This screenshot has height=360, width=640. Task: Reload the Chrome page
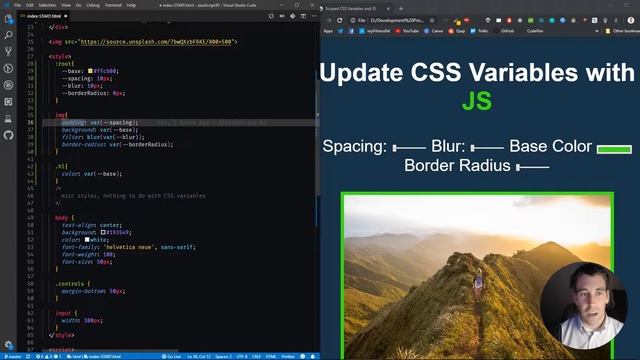tap(340, 20)
